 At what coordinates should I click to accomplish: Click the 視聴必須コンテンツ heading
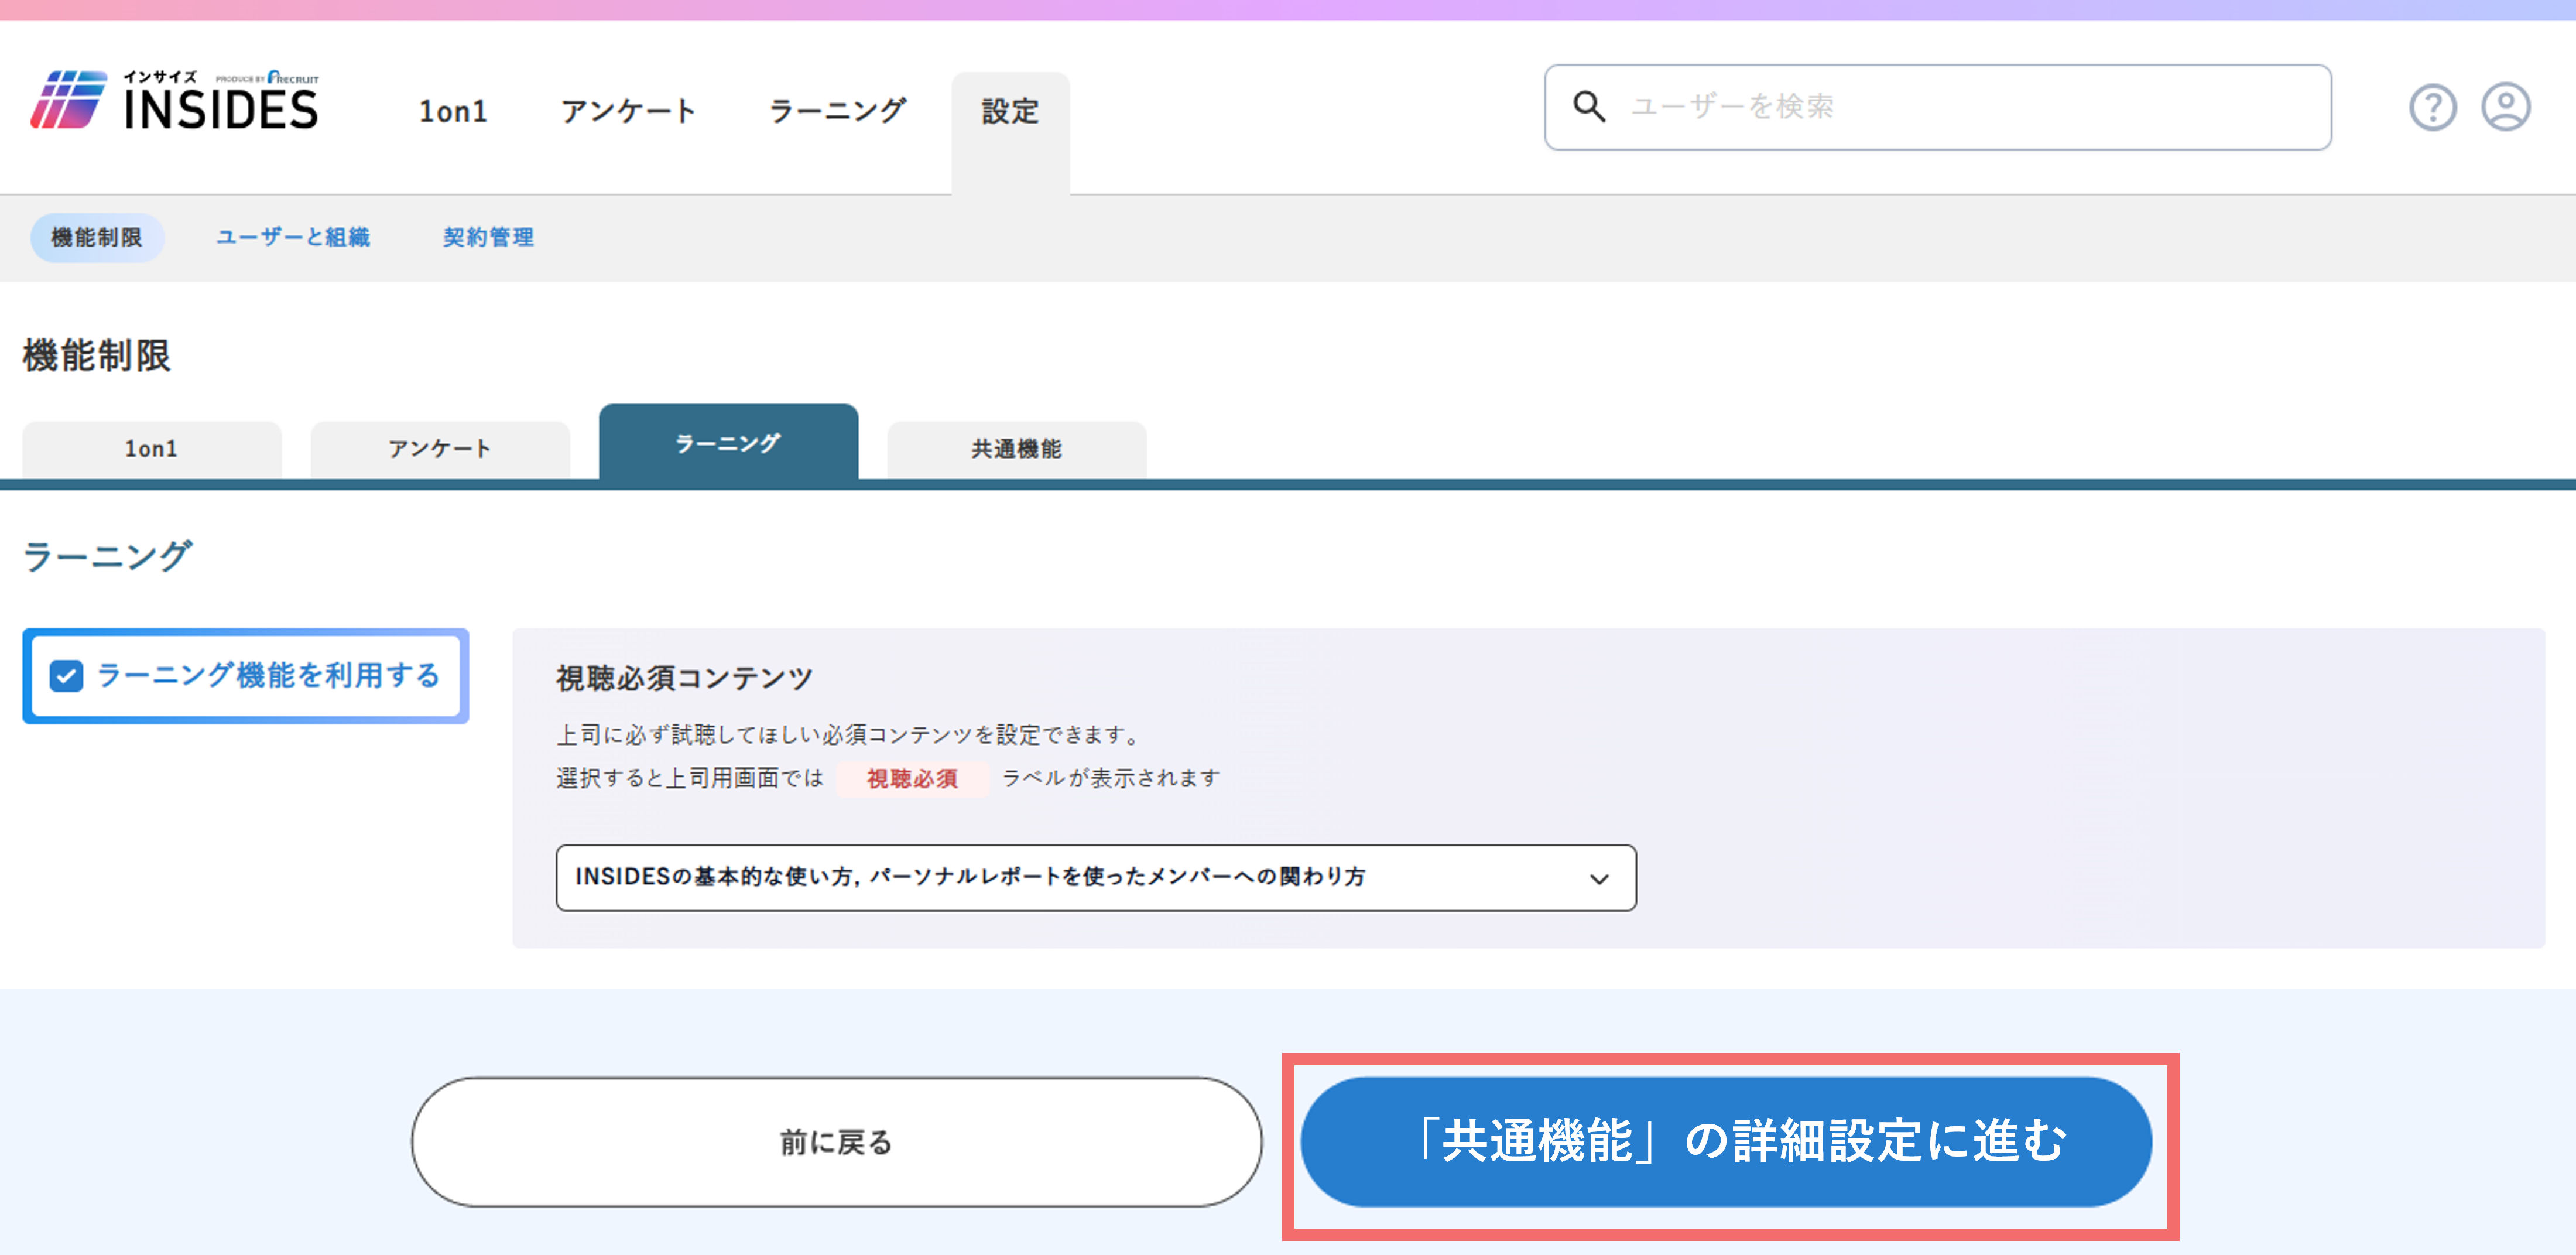pyautogui.click(x=685, y=679)
